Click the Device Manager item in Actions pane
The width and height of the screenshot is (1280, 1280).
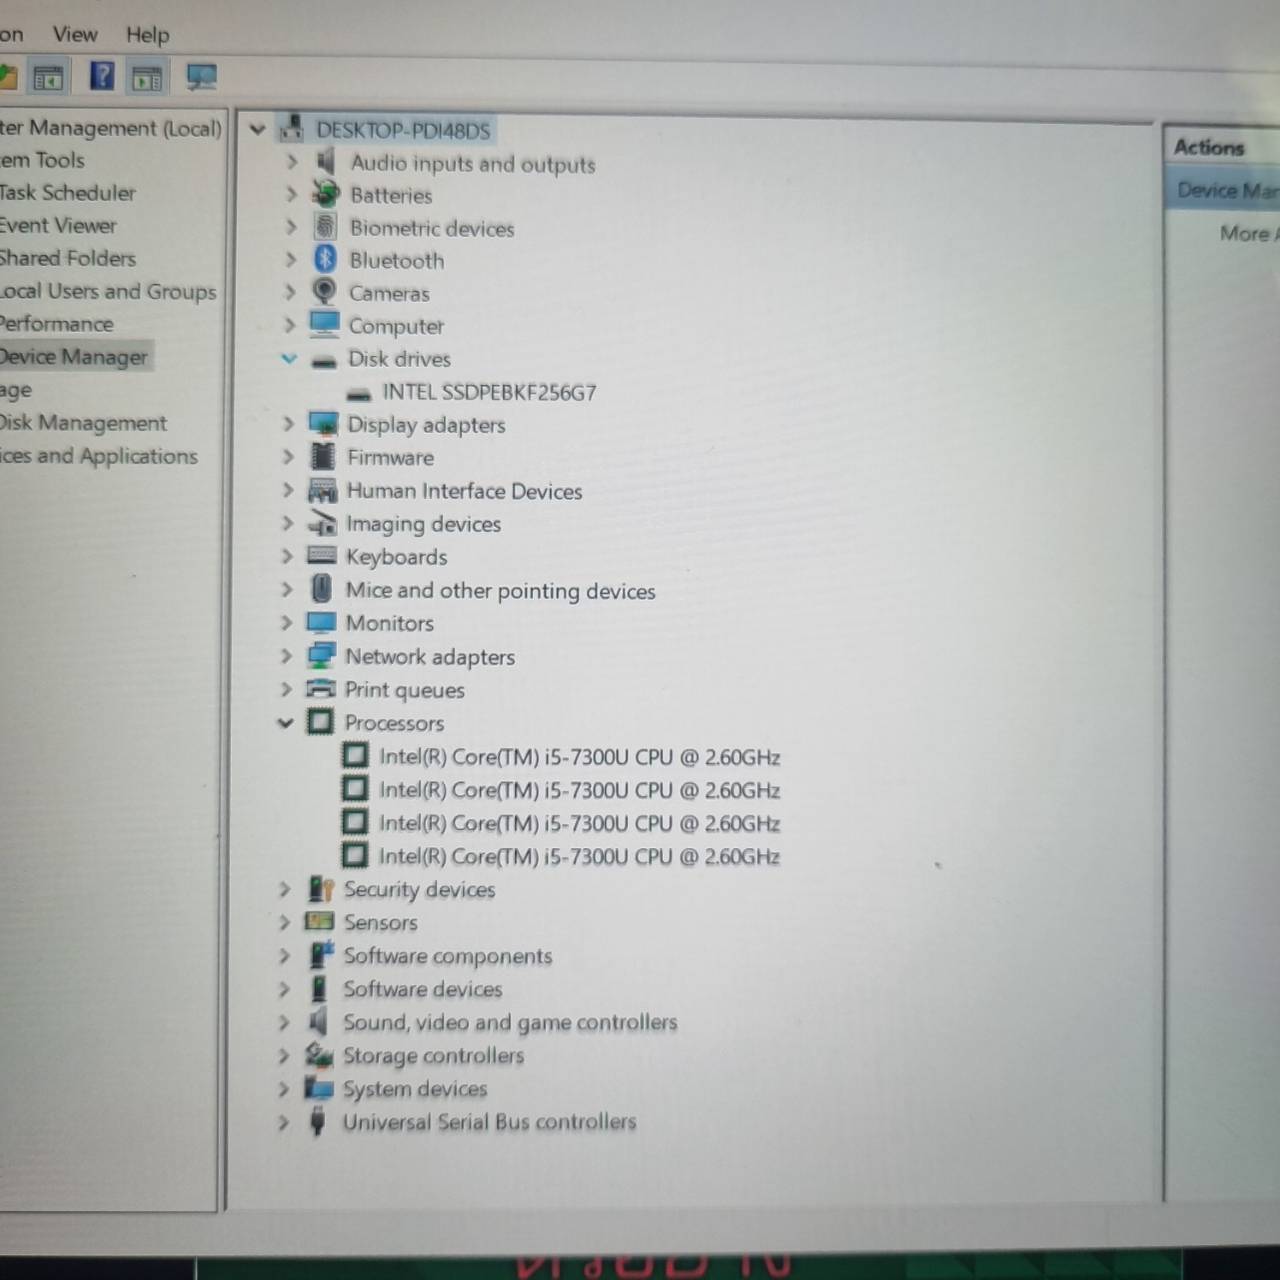coord(1226,190)
